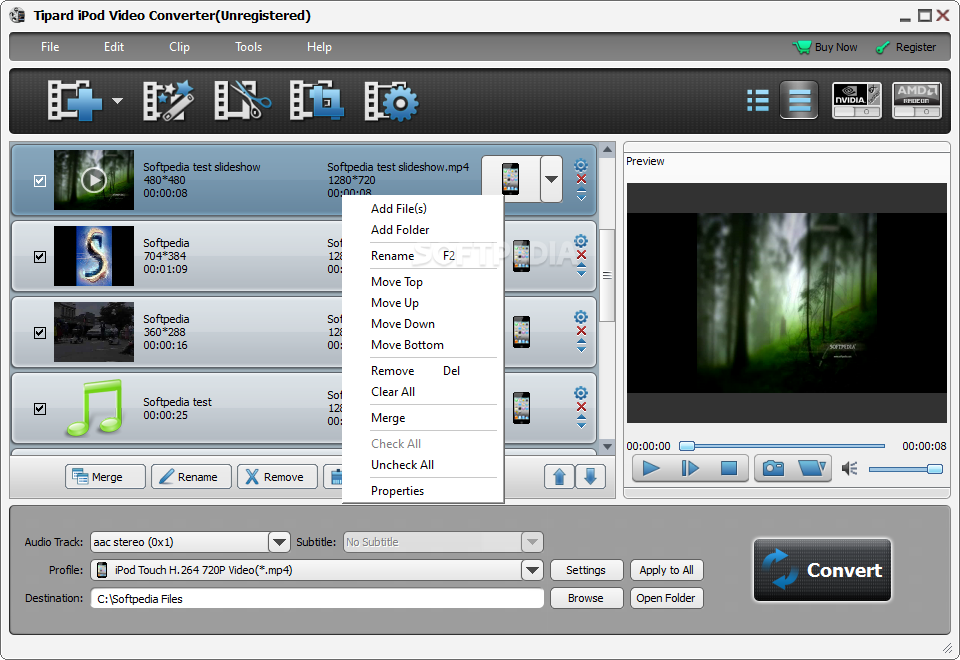Stop the preview playback
This screenshot has height=660, width=960.
click(x=729, y=468)
